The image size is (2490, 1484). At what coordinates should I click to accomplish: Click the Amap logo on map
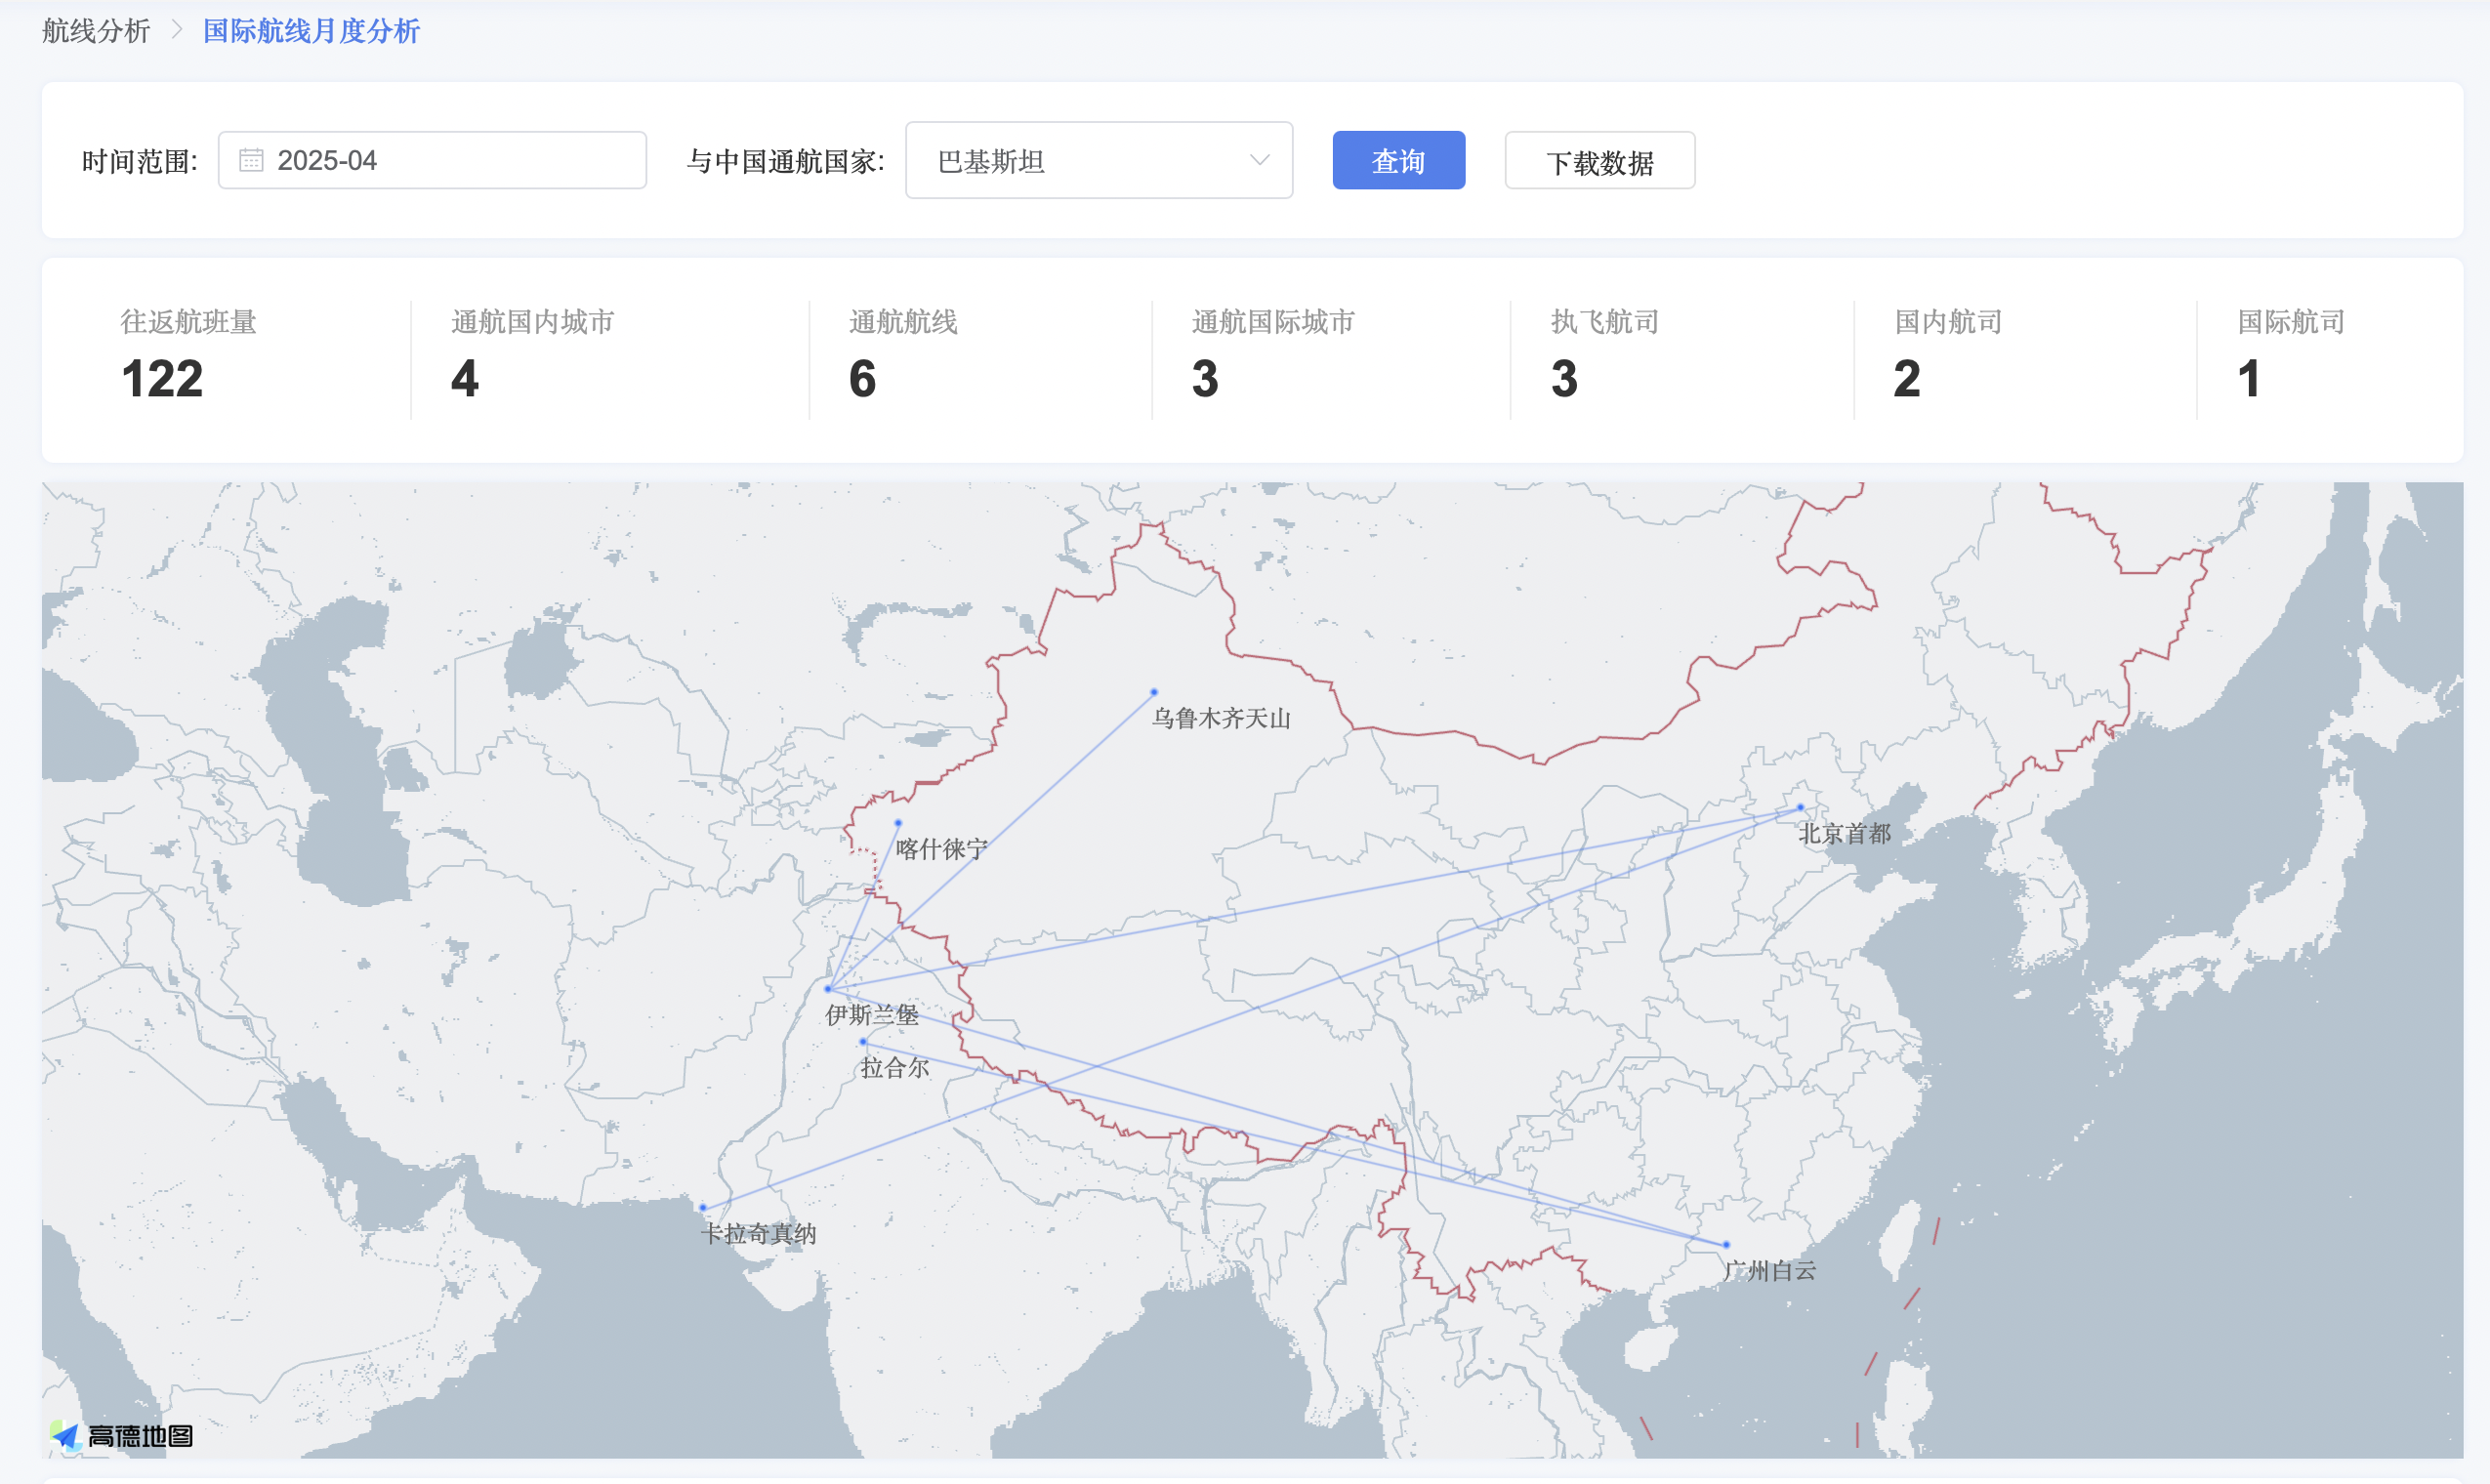click(121, 1436)
